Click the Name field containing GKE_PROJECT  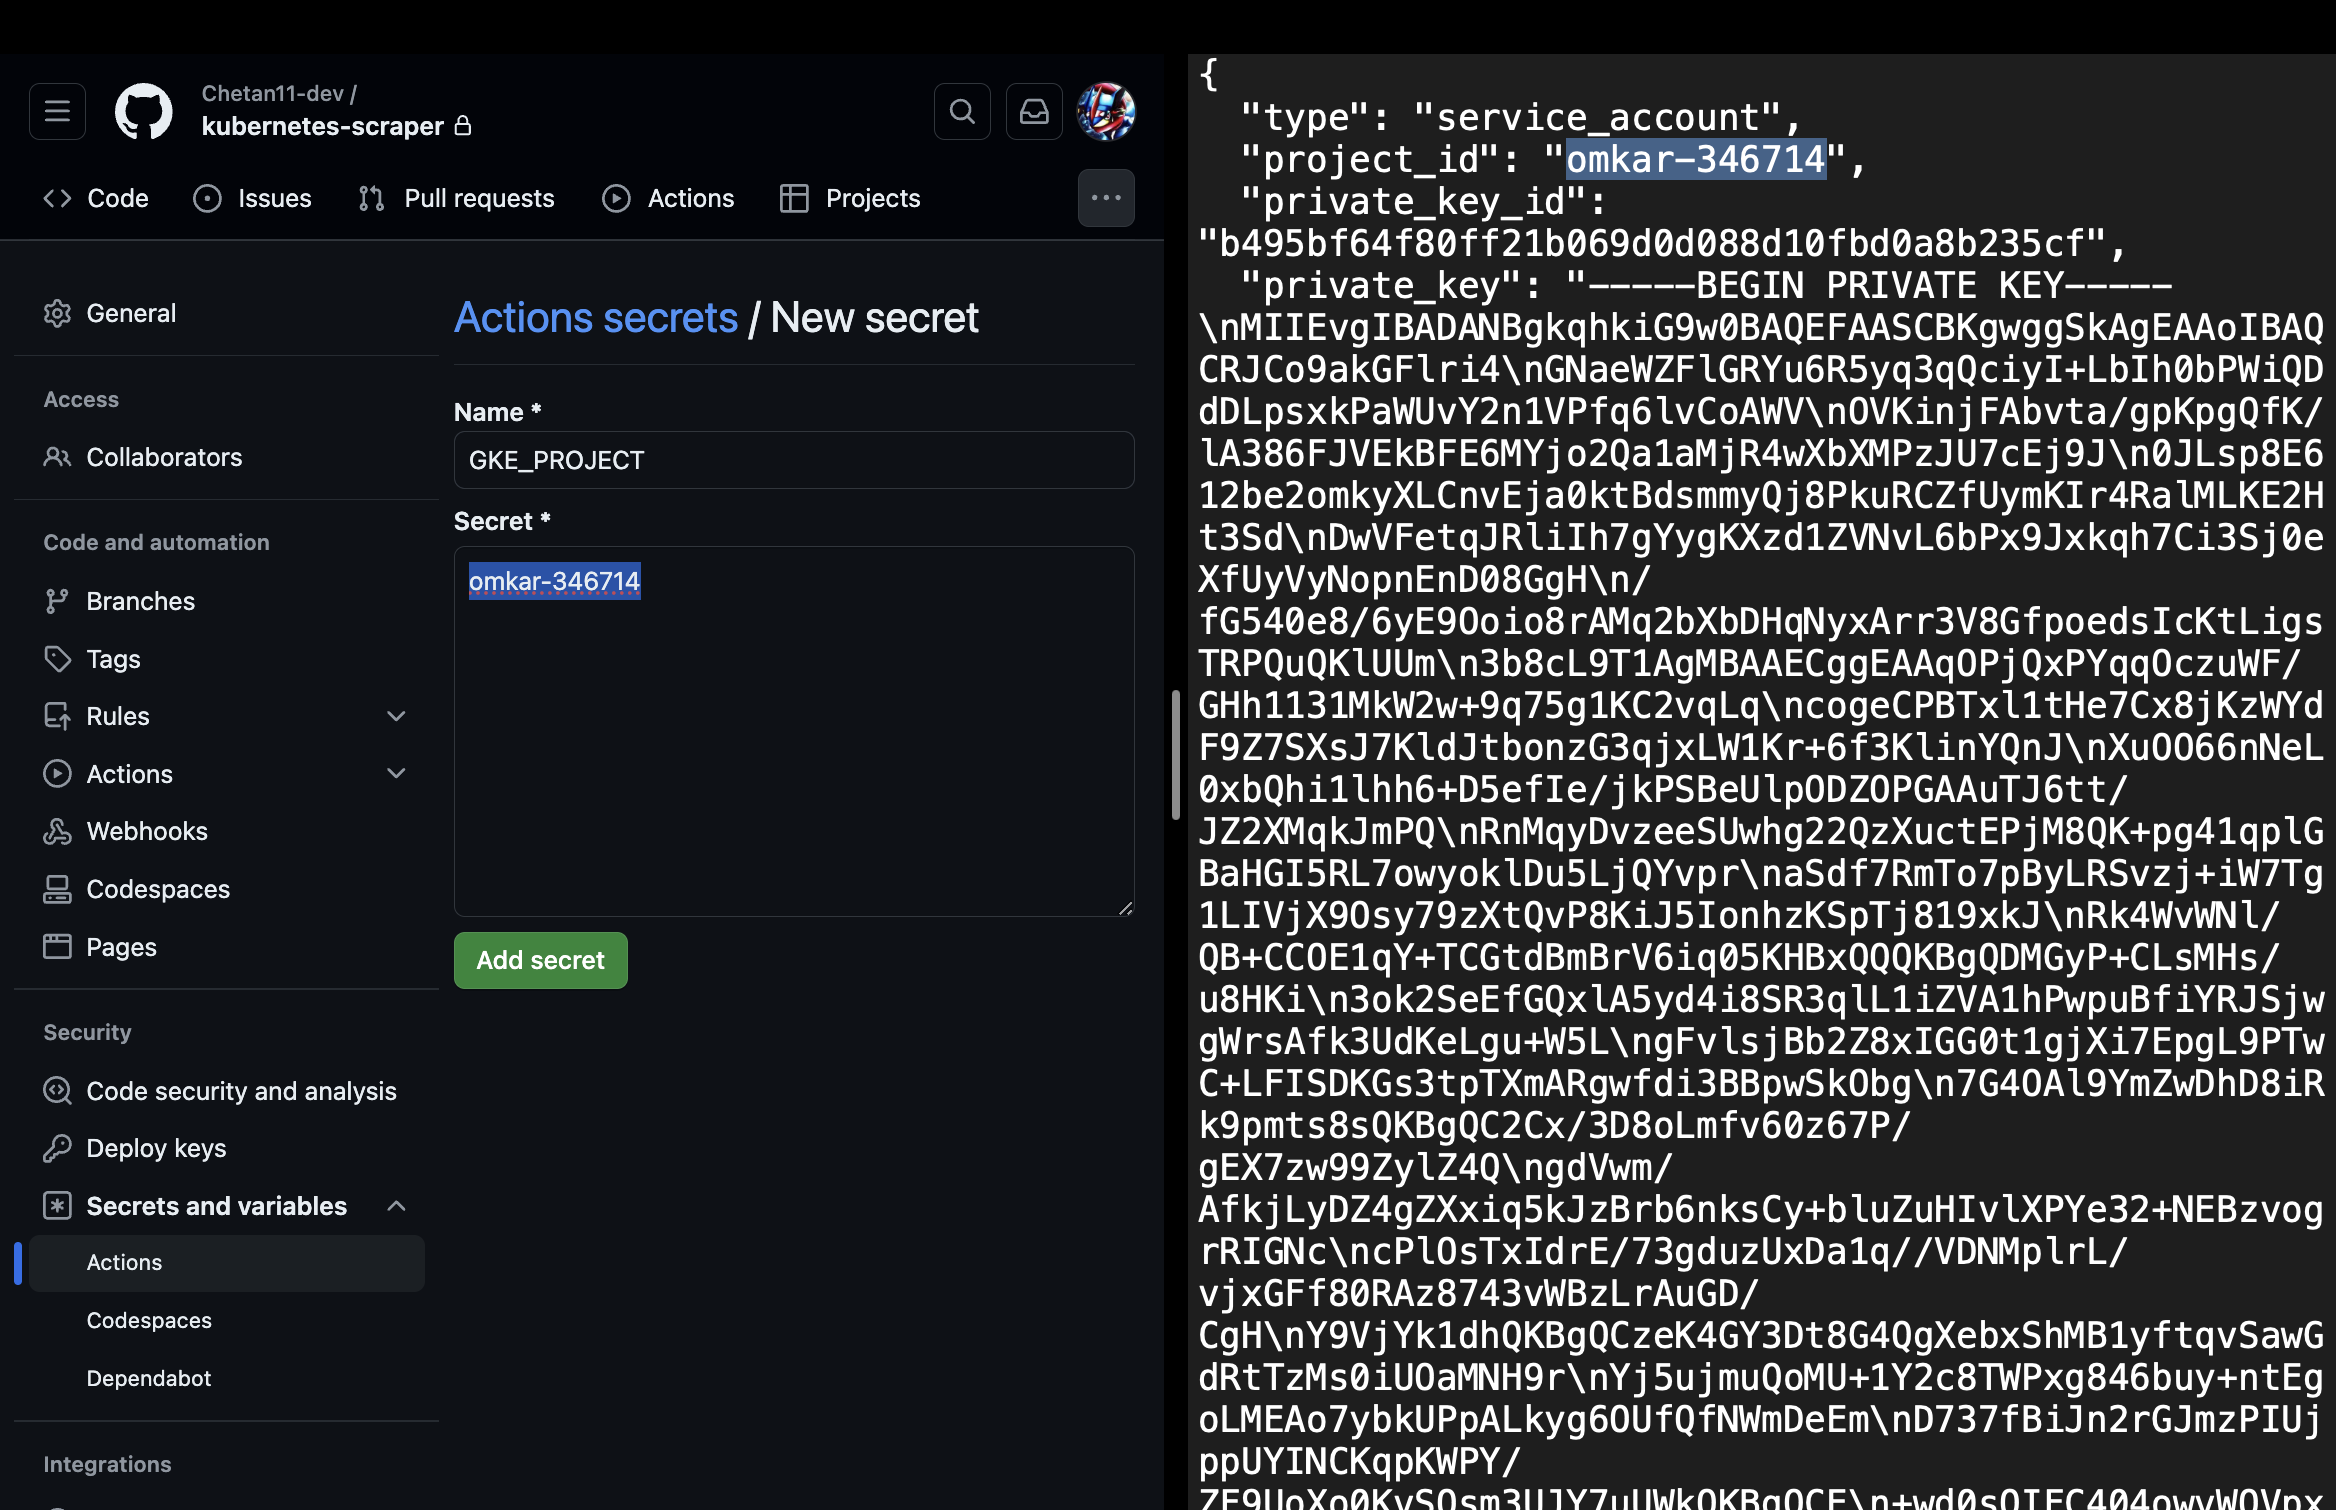click(793, 460)
